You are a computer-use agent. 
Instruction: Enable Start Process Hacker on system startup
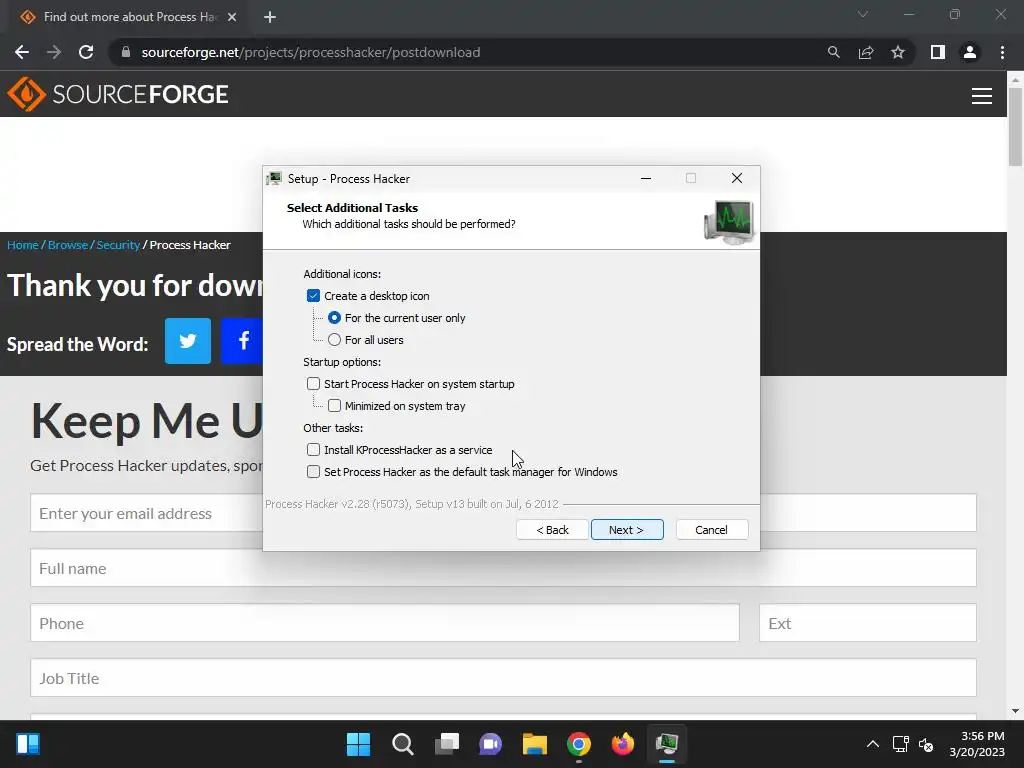click(x=313, y=384)
